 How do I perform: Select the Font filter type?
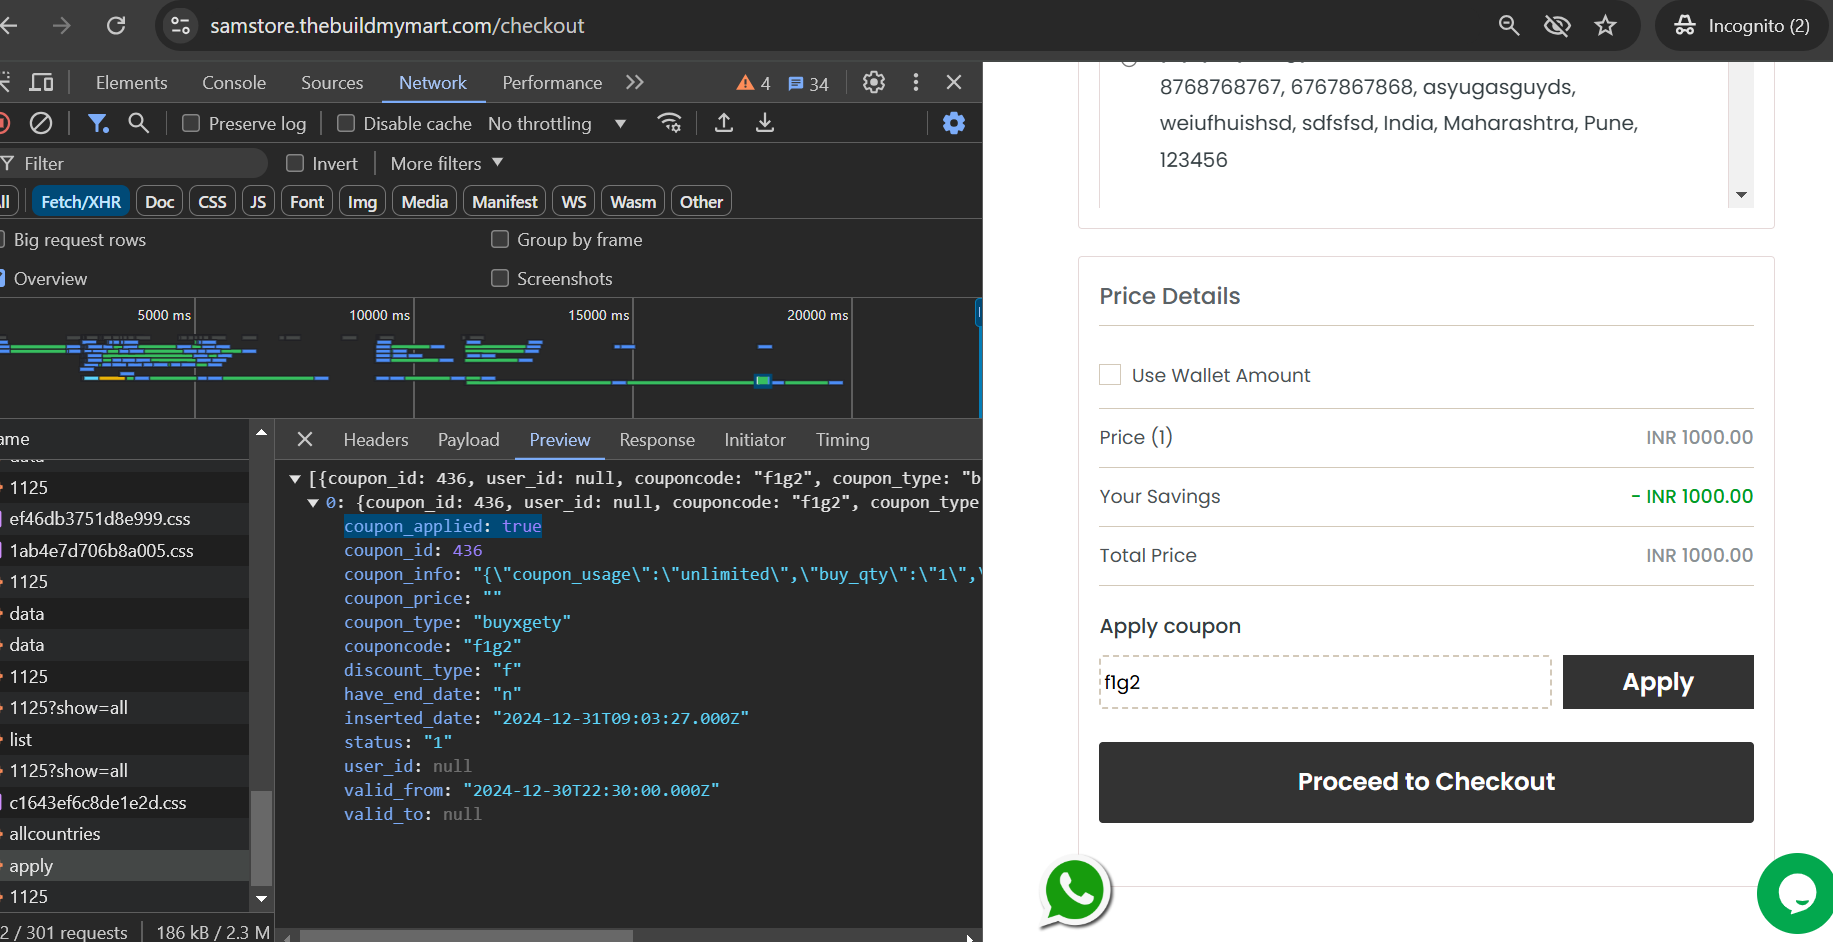307,202
